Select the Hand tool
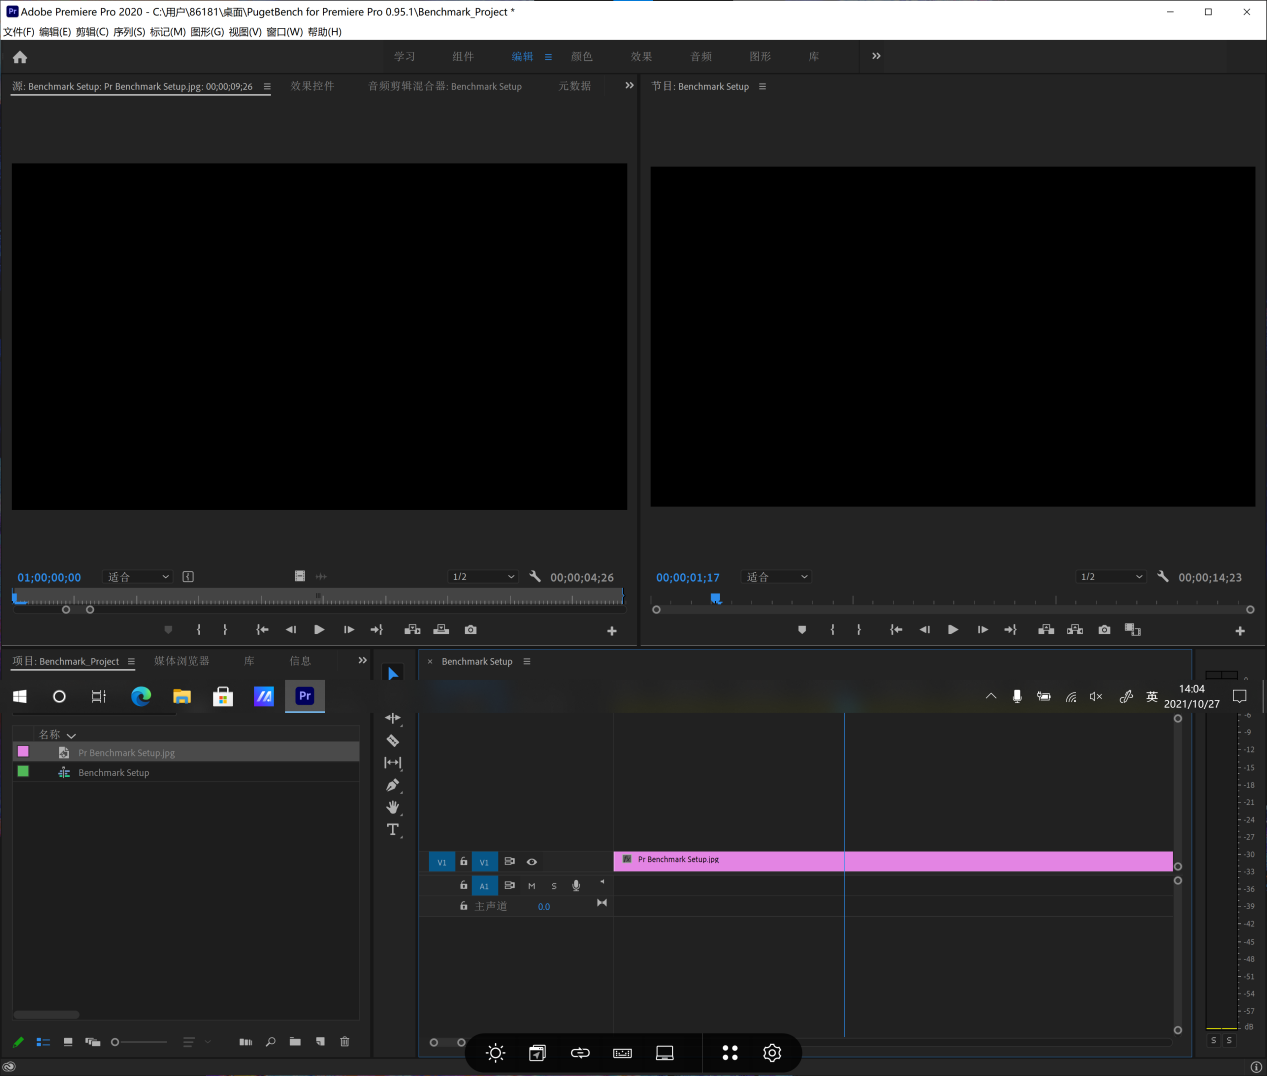 click(x=393, y=807)
